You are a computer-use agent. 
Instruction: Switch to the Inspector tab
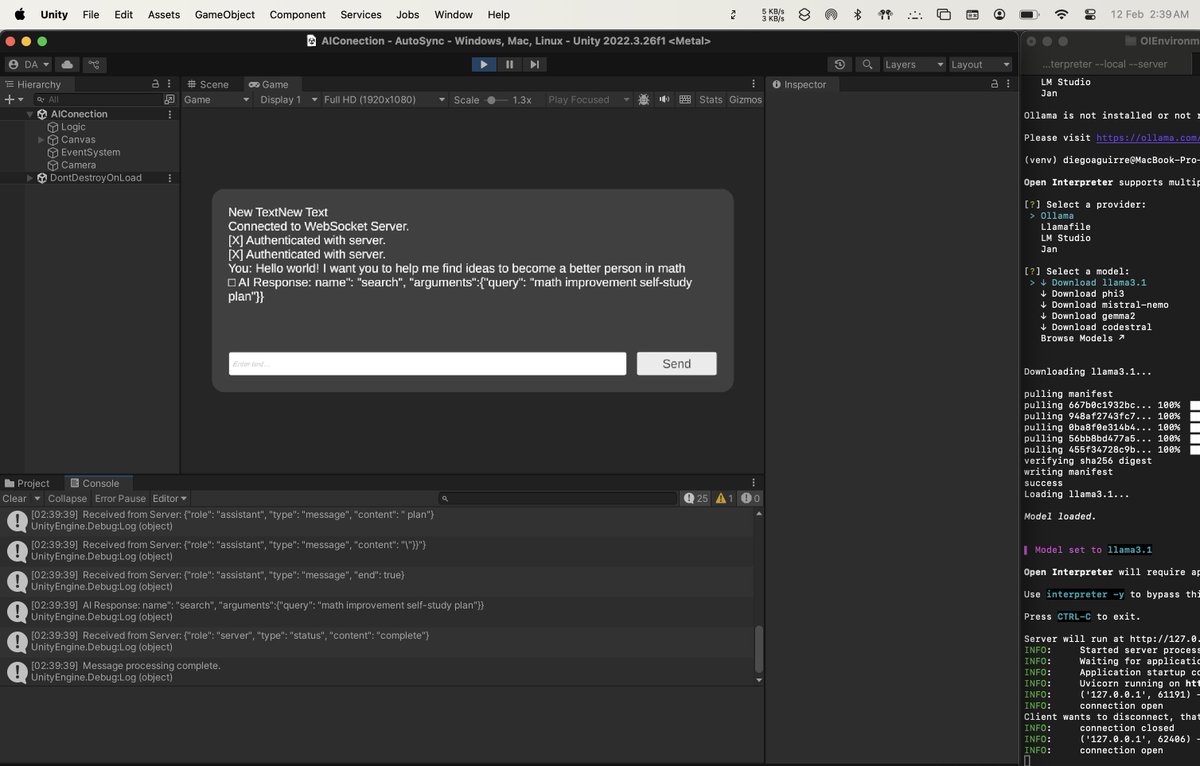pos(799,84)
